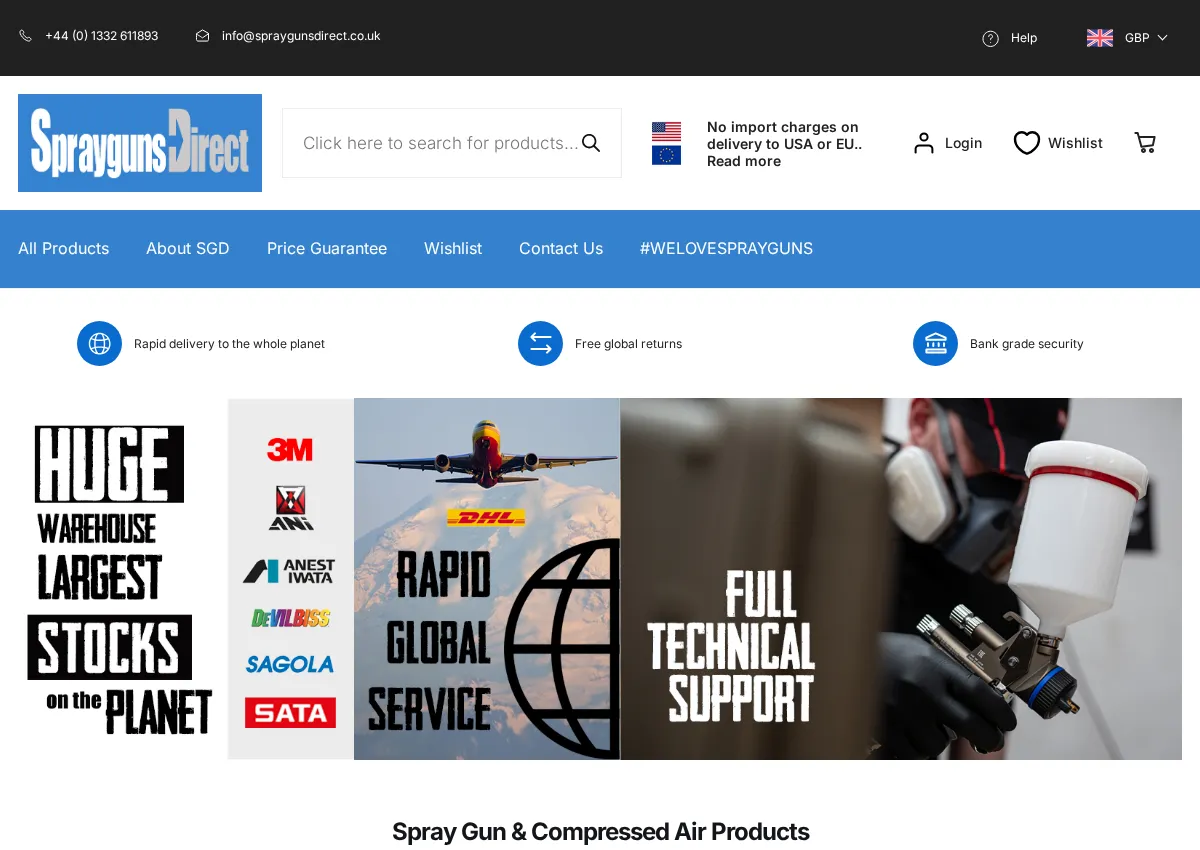Open Wishlist text link beside the heart
This screenshot has width=1200, height=850.
[x=1075, y=143]
